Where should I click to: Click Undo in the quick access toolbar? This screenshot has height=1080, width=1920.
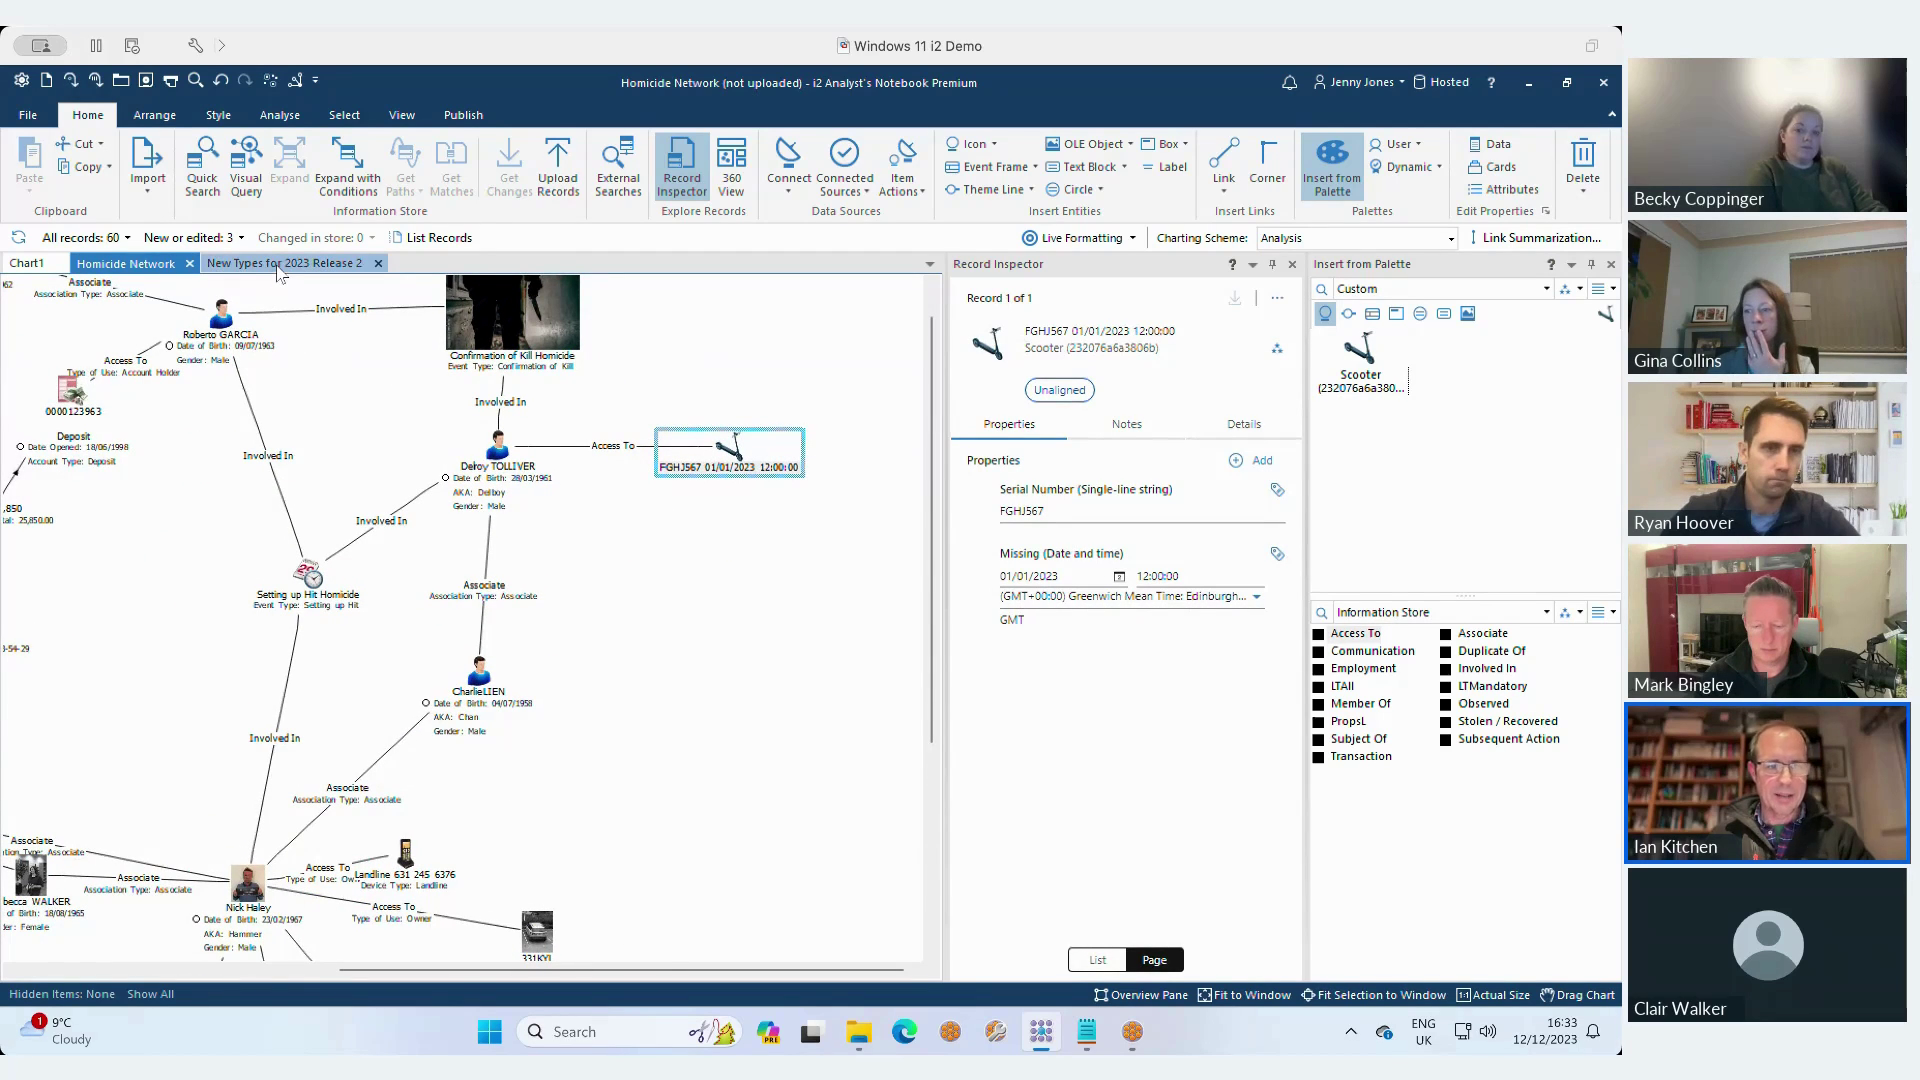[x=221, y=80]
